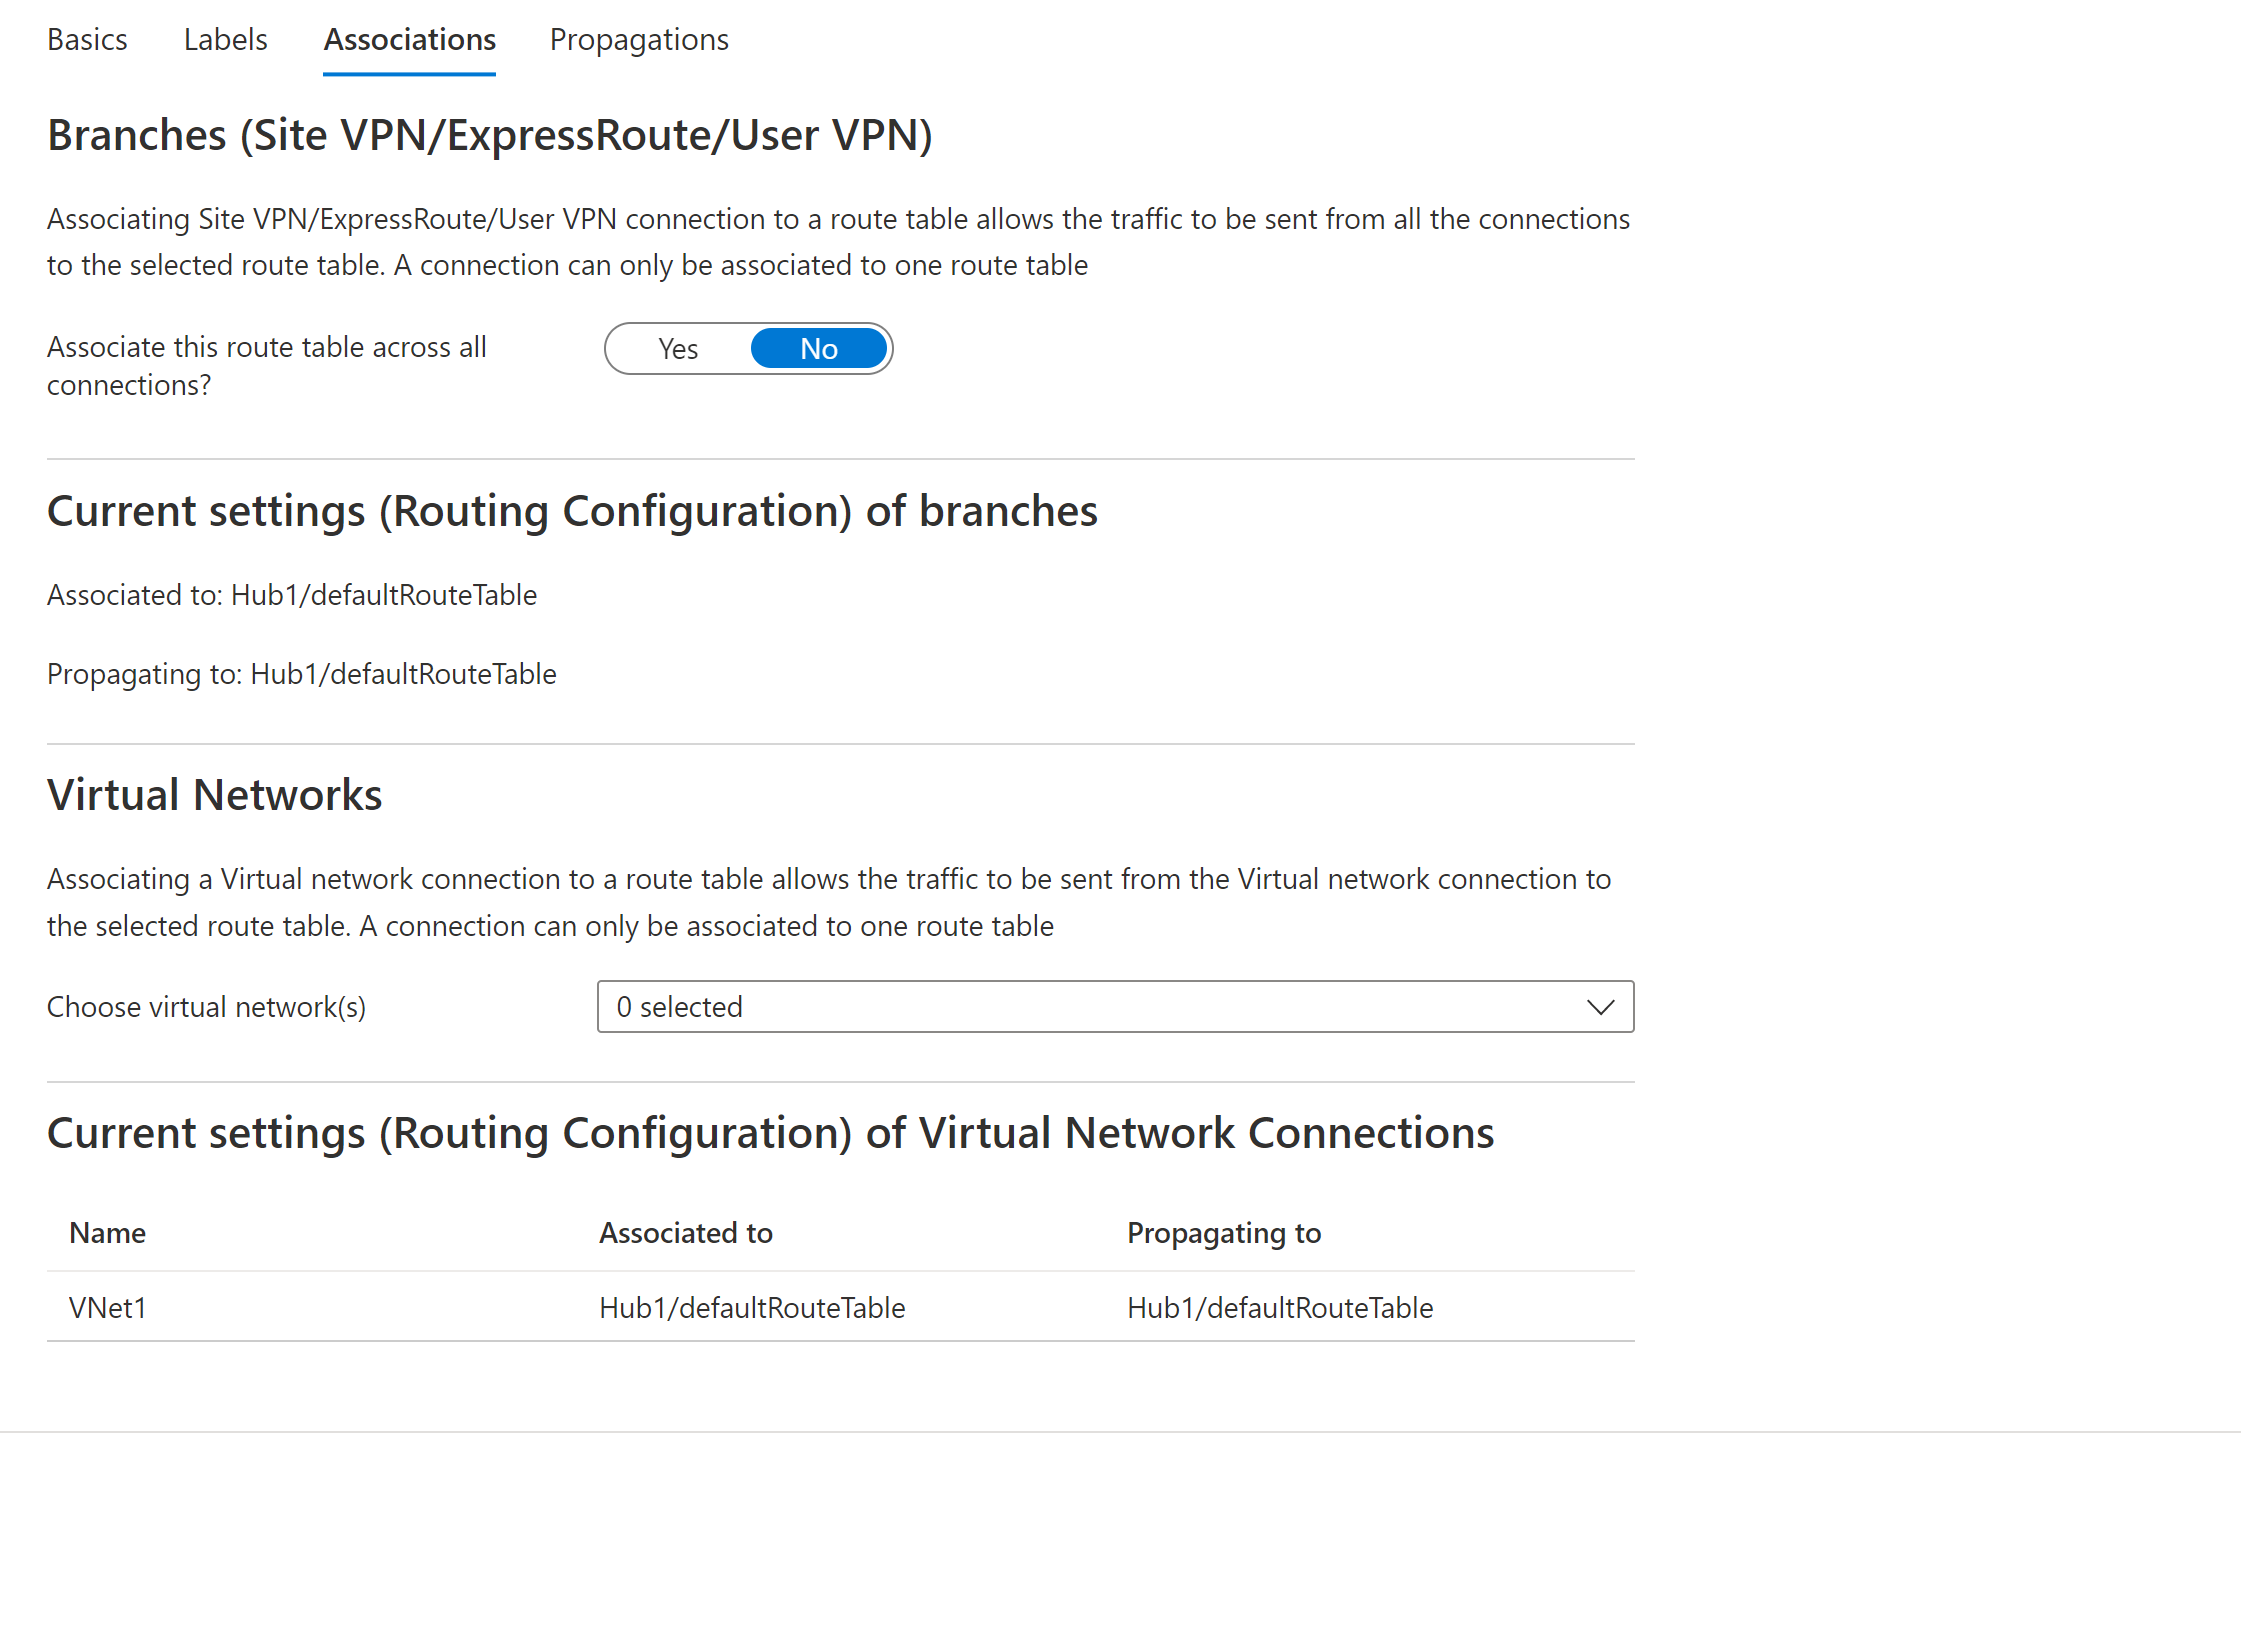Sort by the Associated to column header
Screen dimensions: 2241x1631
click(686, 1233)
